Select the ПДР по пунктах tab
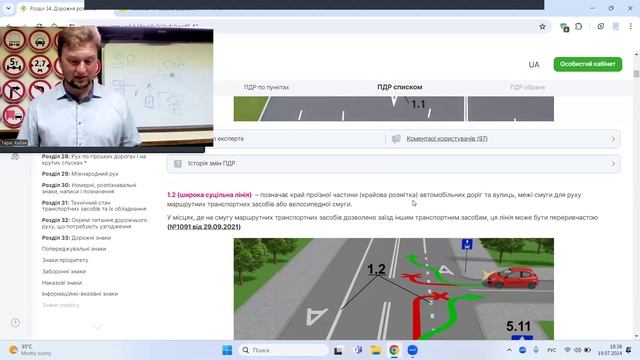This screenshot has width=640, height=360. [x=266, y=87]
